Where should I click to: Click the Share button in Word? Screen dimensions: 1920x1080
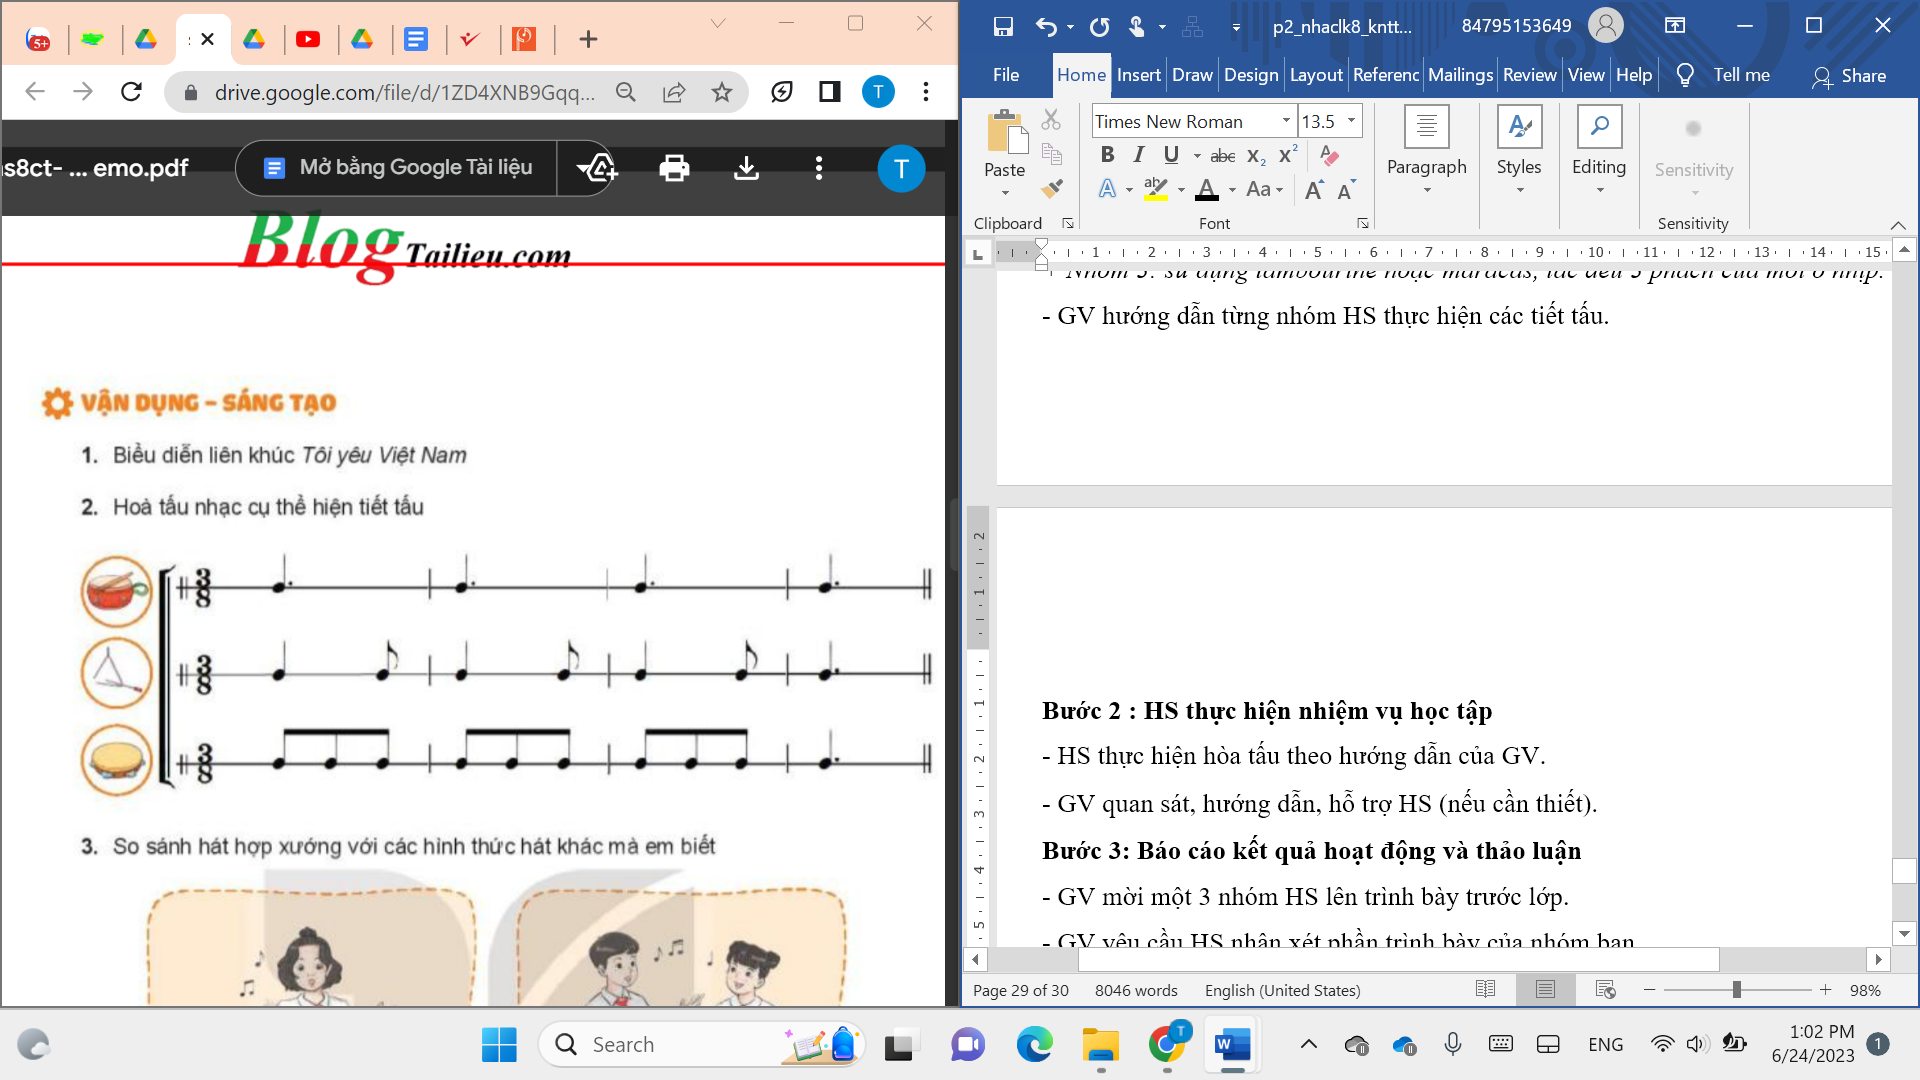1849,76
